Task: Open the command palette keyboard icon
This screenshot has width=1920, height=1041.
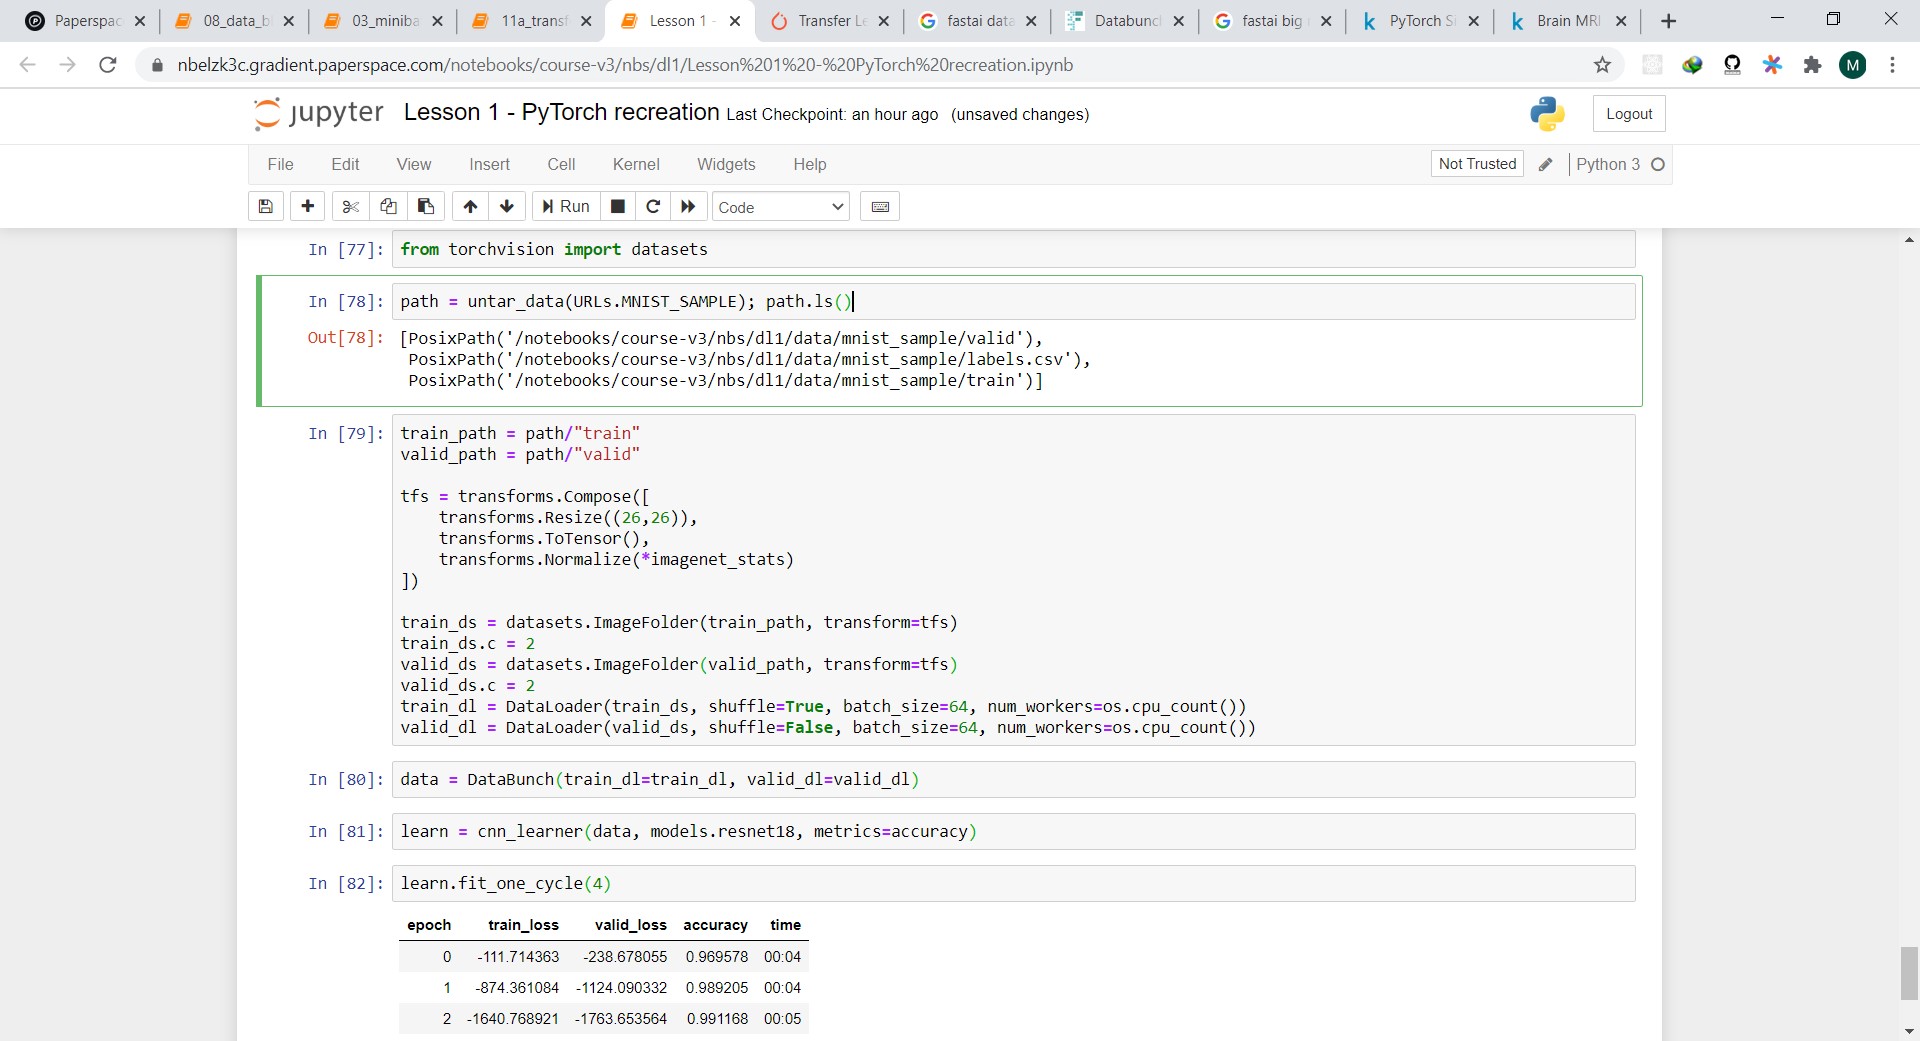Action: click(880, 207)
